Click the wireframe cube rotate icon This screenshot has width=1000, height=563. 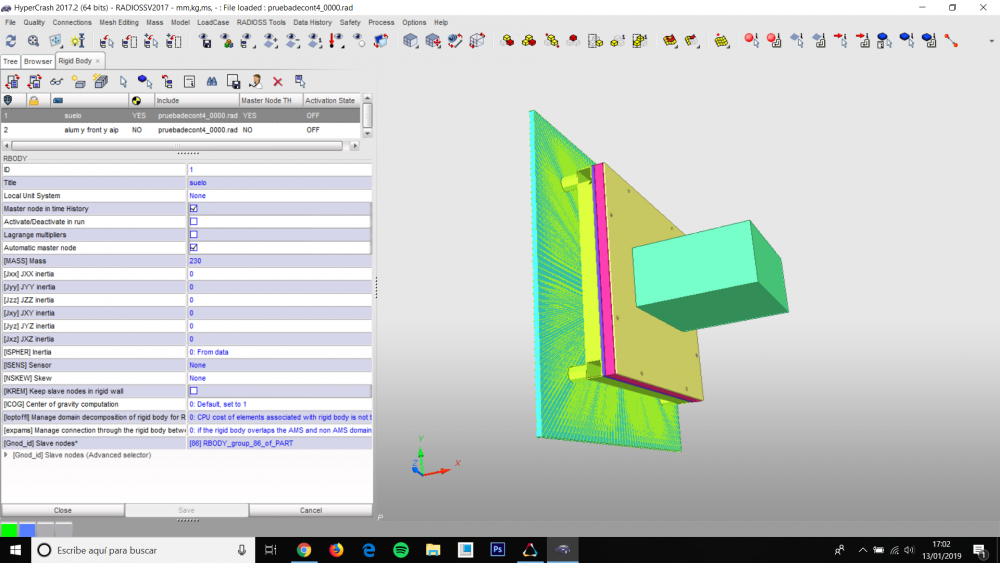tap(477, 41)
